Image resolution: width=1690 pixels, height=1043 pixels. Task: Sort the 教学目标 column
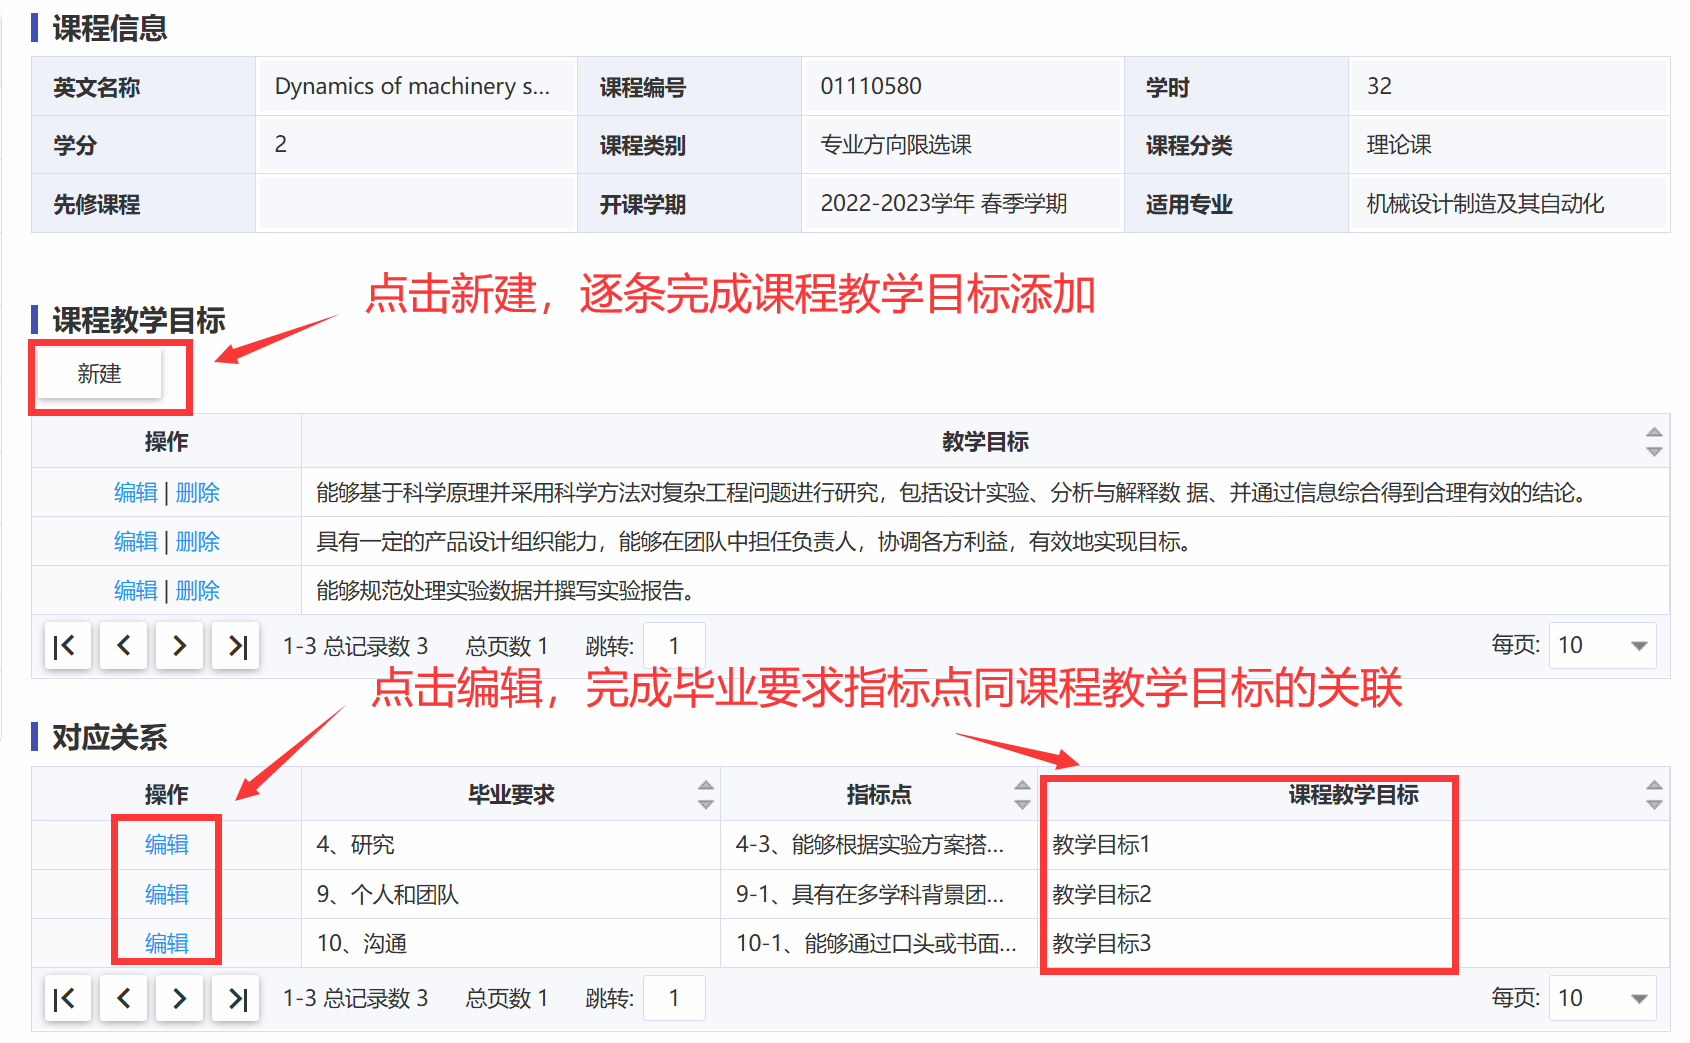coord(1654,442)
